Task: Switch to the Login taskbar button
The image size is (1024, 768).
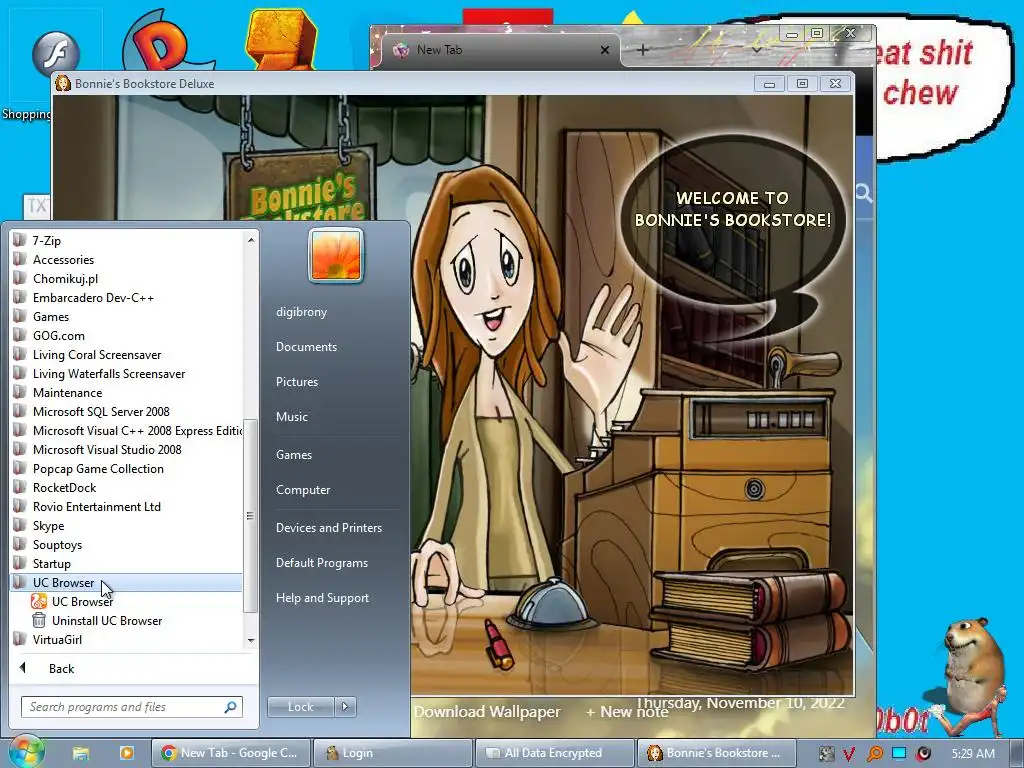Action: point(392,753)
